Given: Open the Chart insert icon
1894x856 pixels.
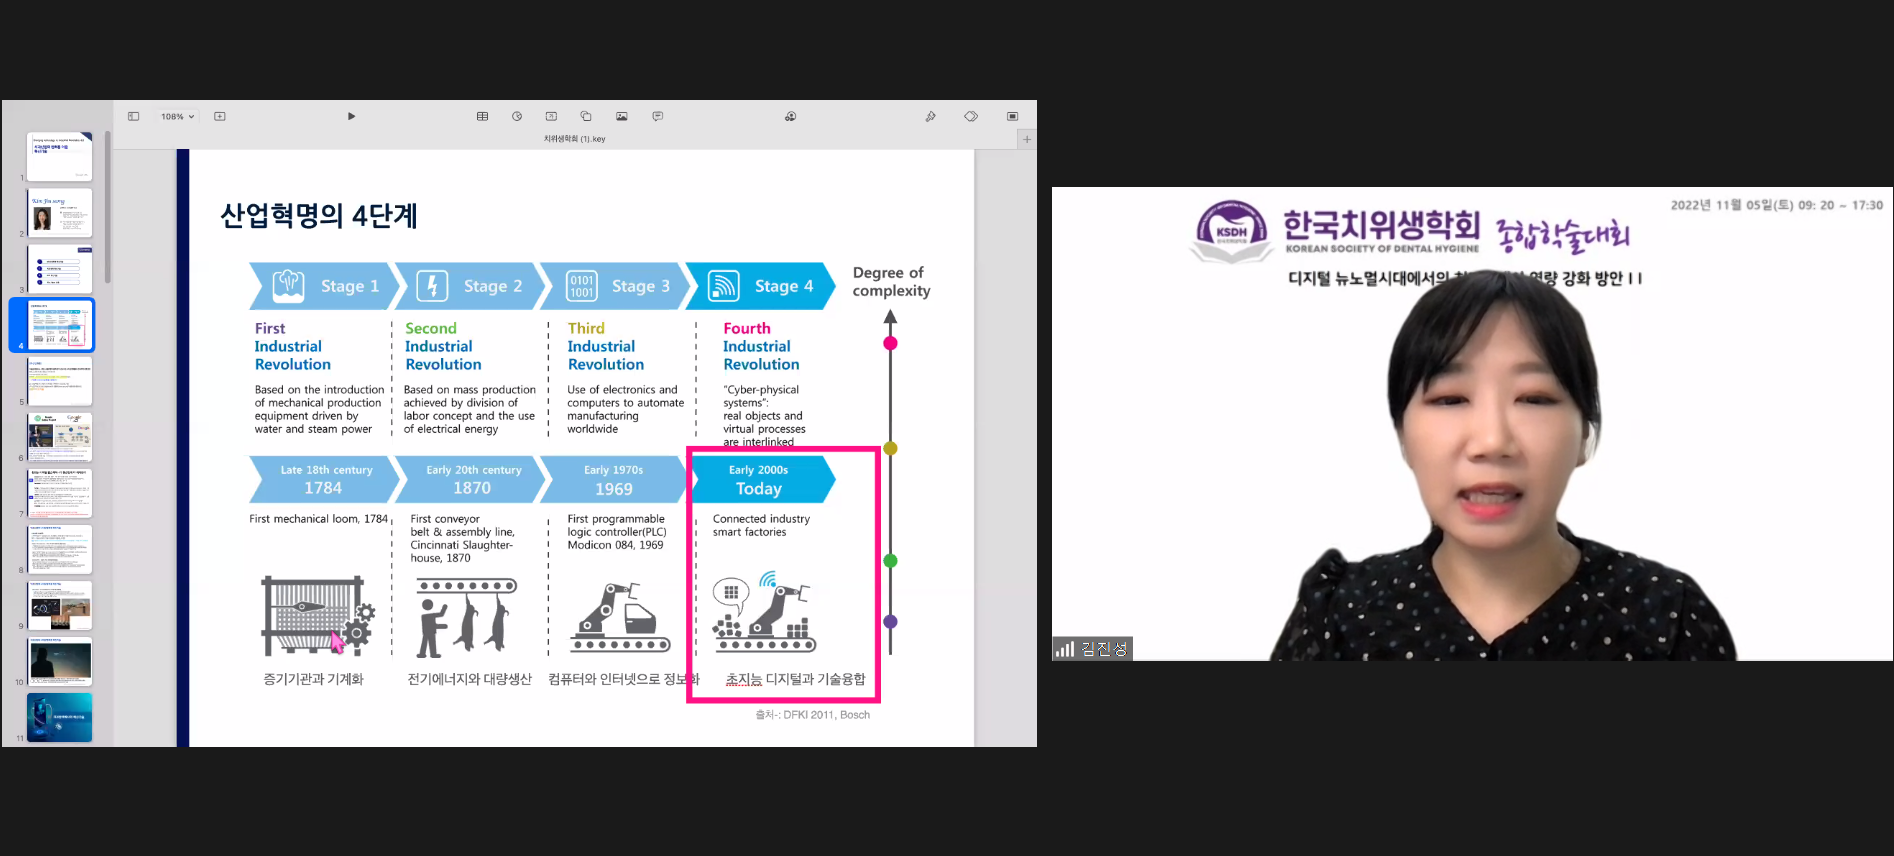Looking at the screenshot, I should [x=517, y=117].
